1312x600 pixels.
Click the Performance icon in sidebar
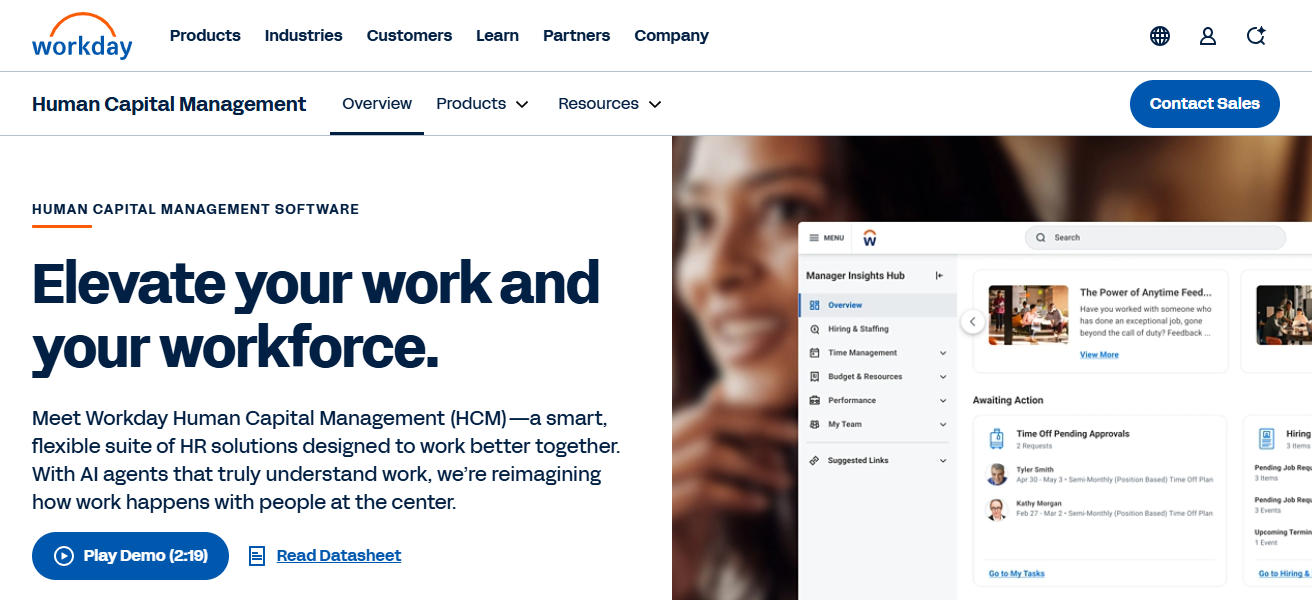[815, 401]
